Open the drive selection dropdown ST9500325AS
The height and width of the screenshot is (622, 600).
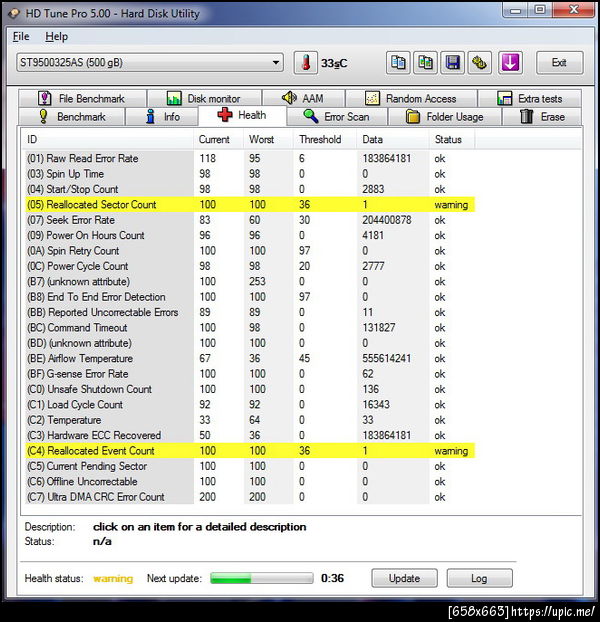[x=150, y=63]
